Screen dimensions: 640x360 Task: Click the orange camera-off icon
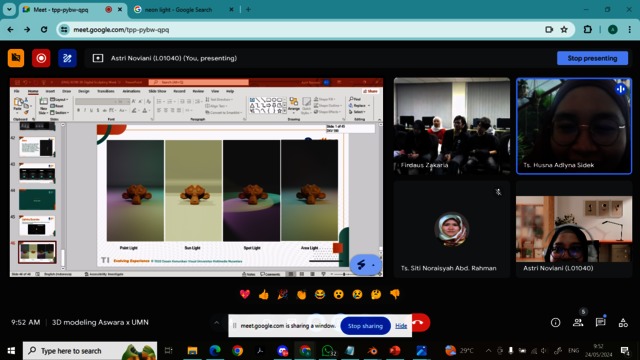[x=16, y=58]
